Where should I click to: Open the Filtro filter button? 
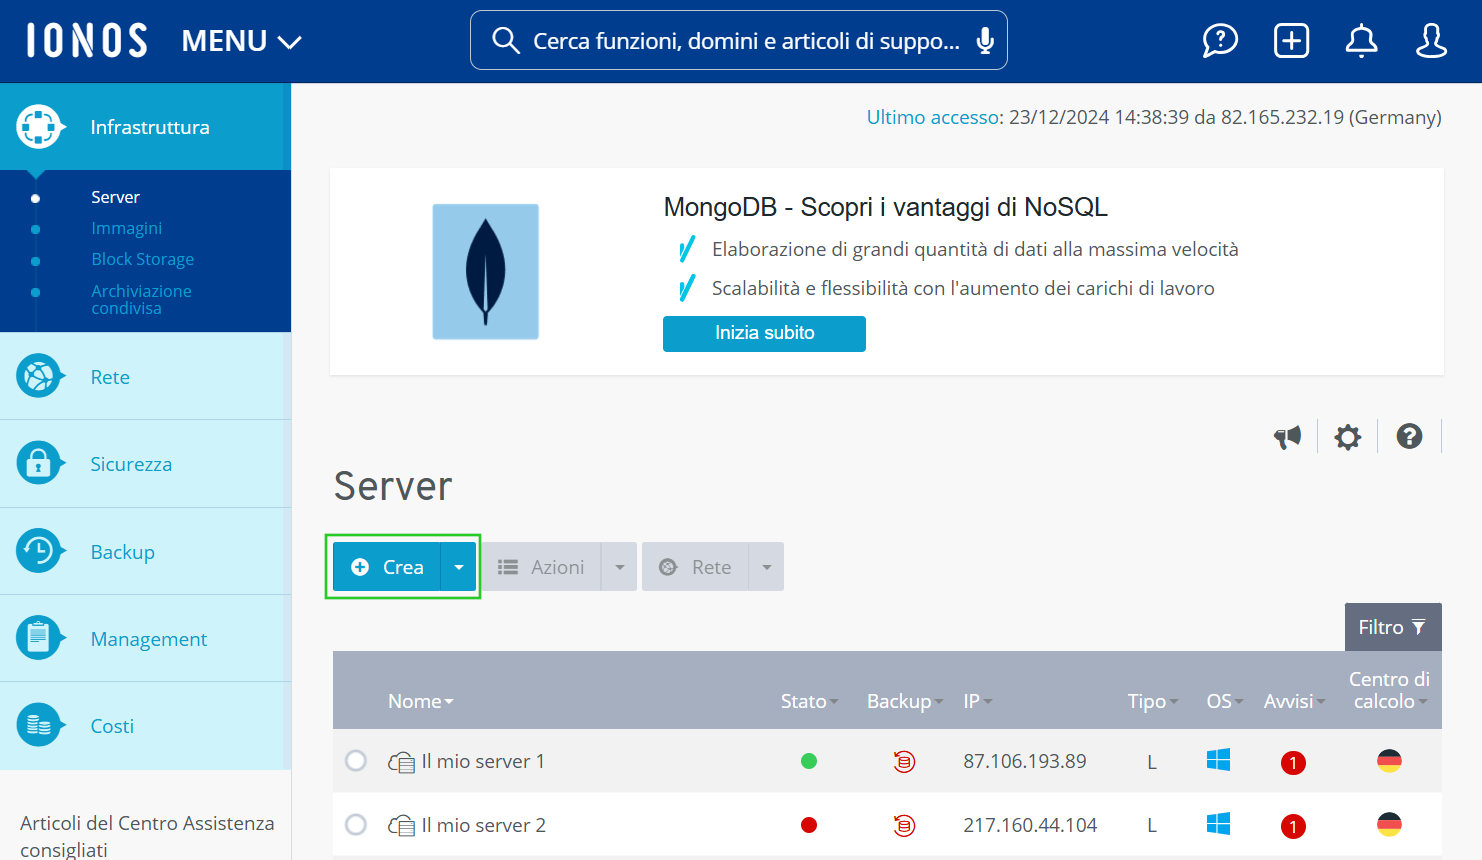coord(1393,627)
